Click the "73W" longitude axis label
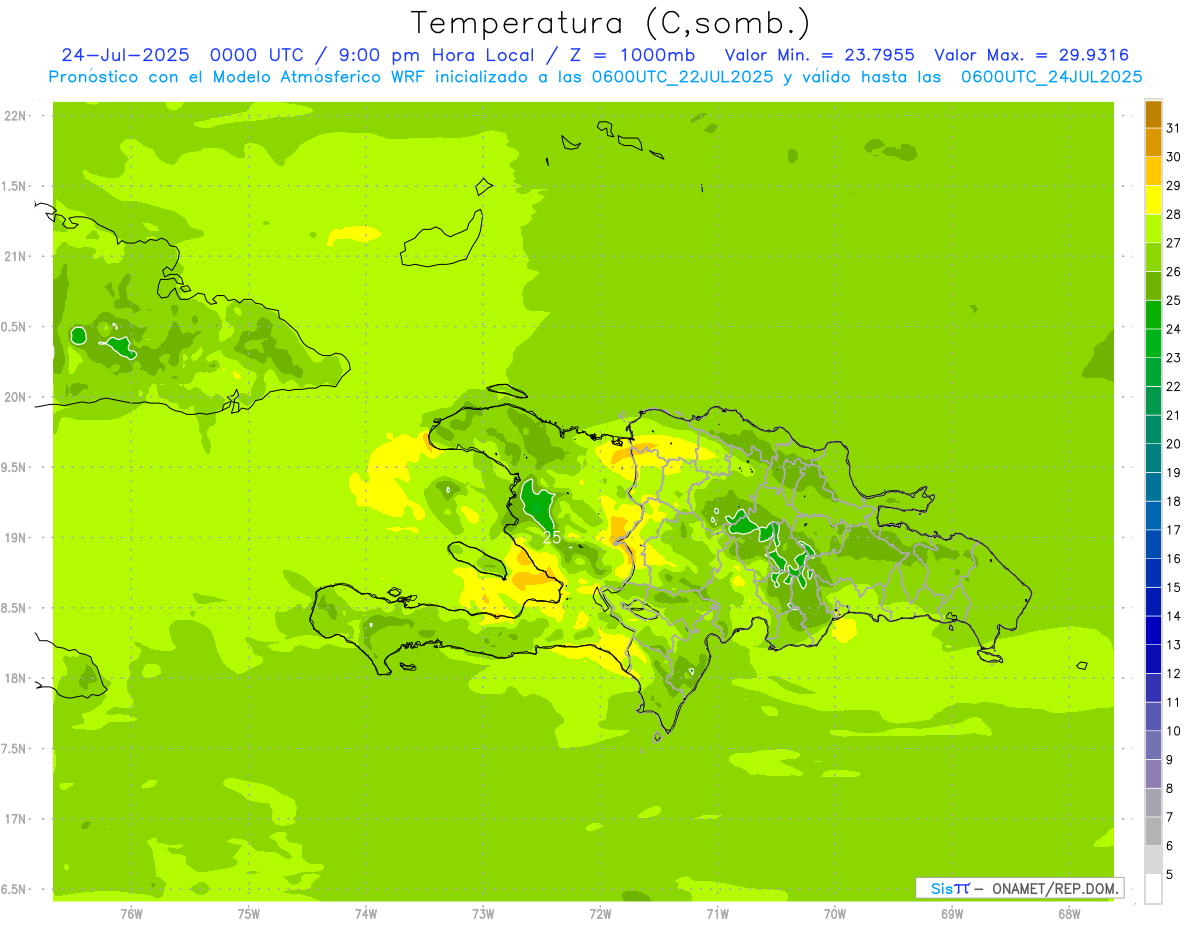 [x=483, y=914]
